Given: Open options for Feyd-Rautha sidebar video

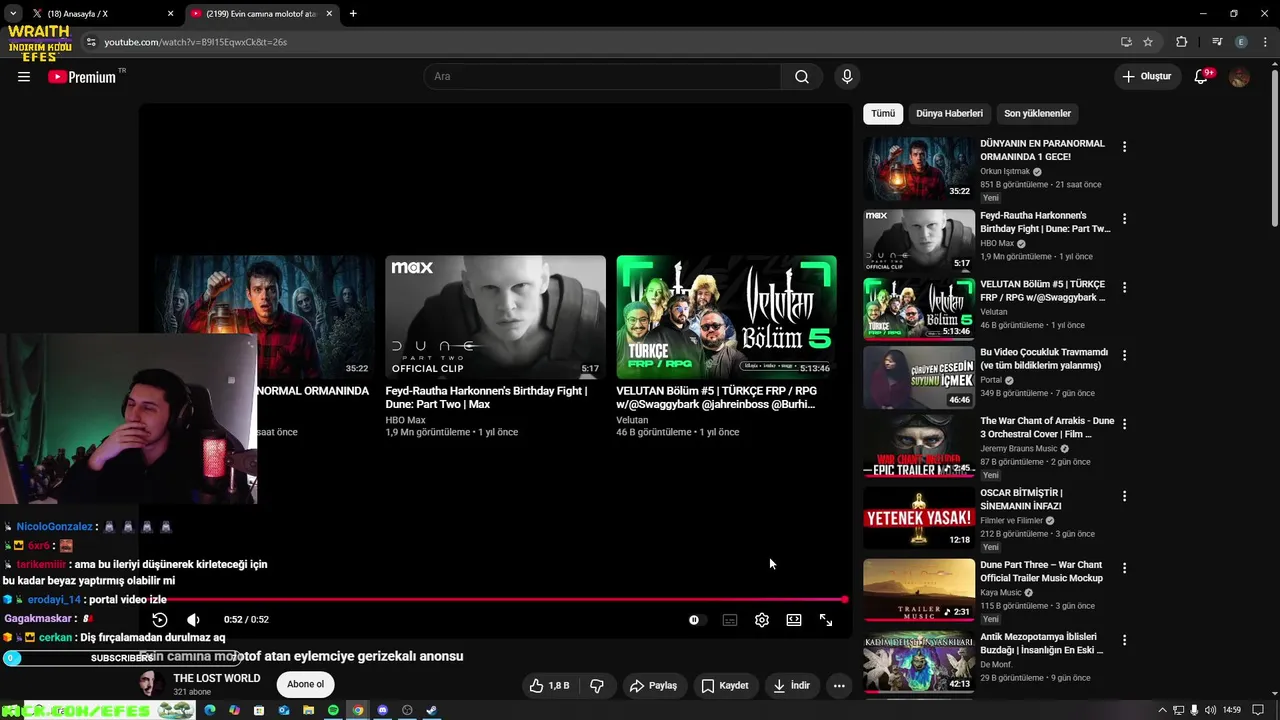Looking at the screenshot, I should [x=1124, y=219].
